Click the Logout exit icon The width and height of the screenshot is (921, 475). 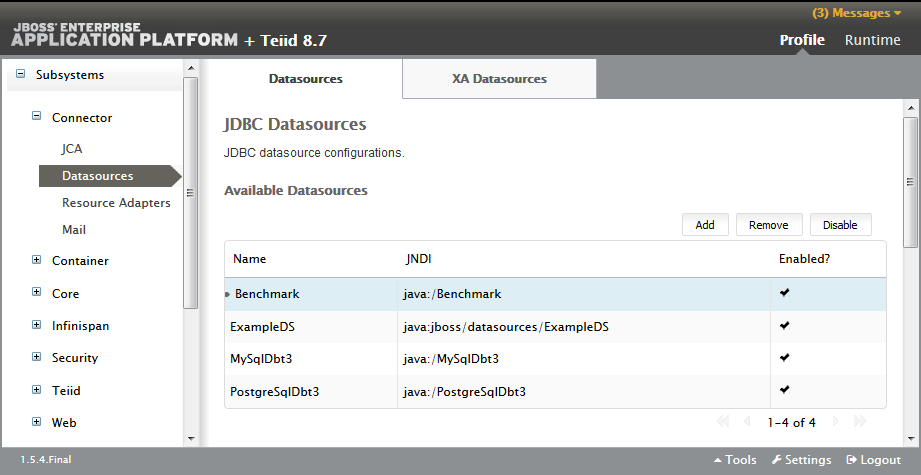852,460
